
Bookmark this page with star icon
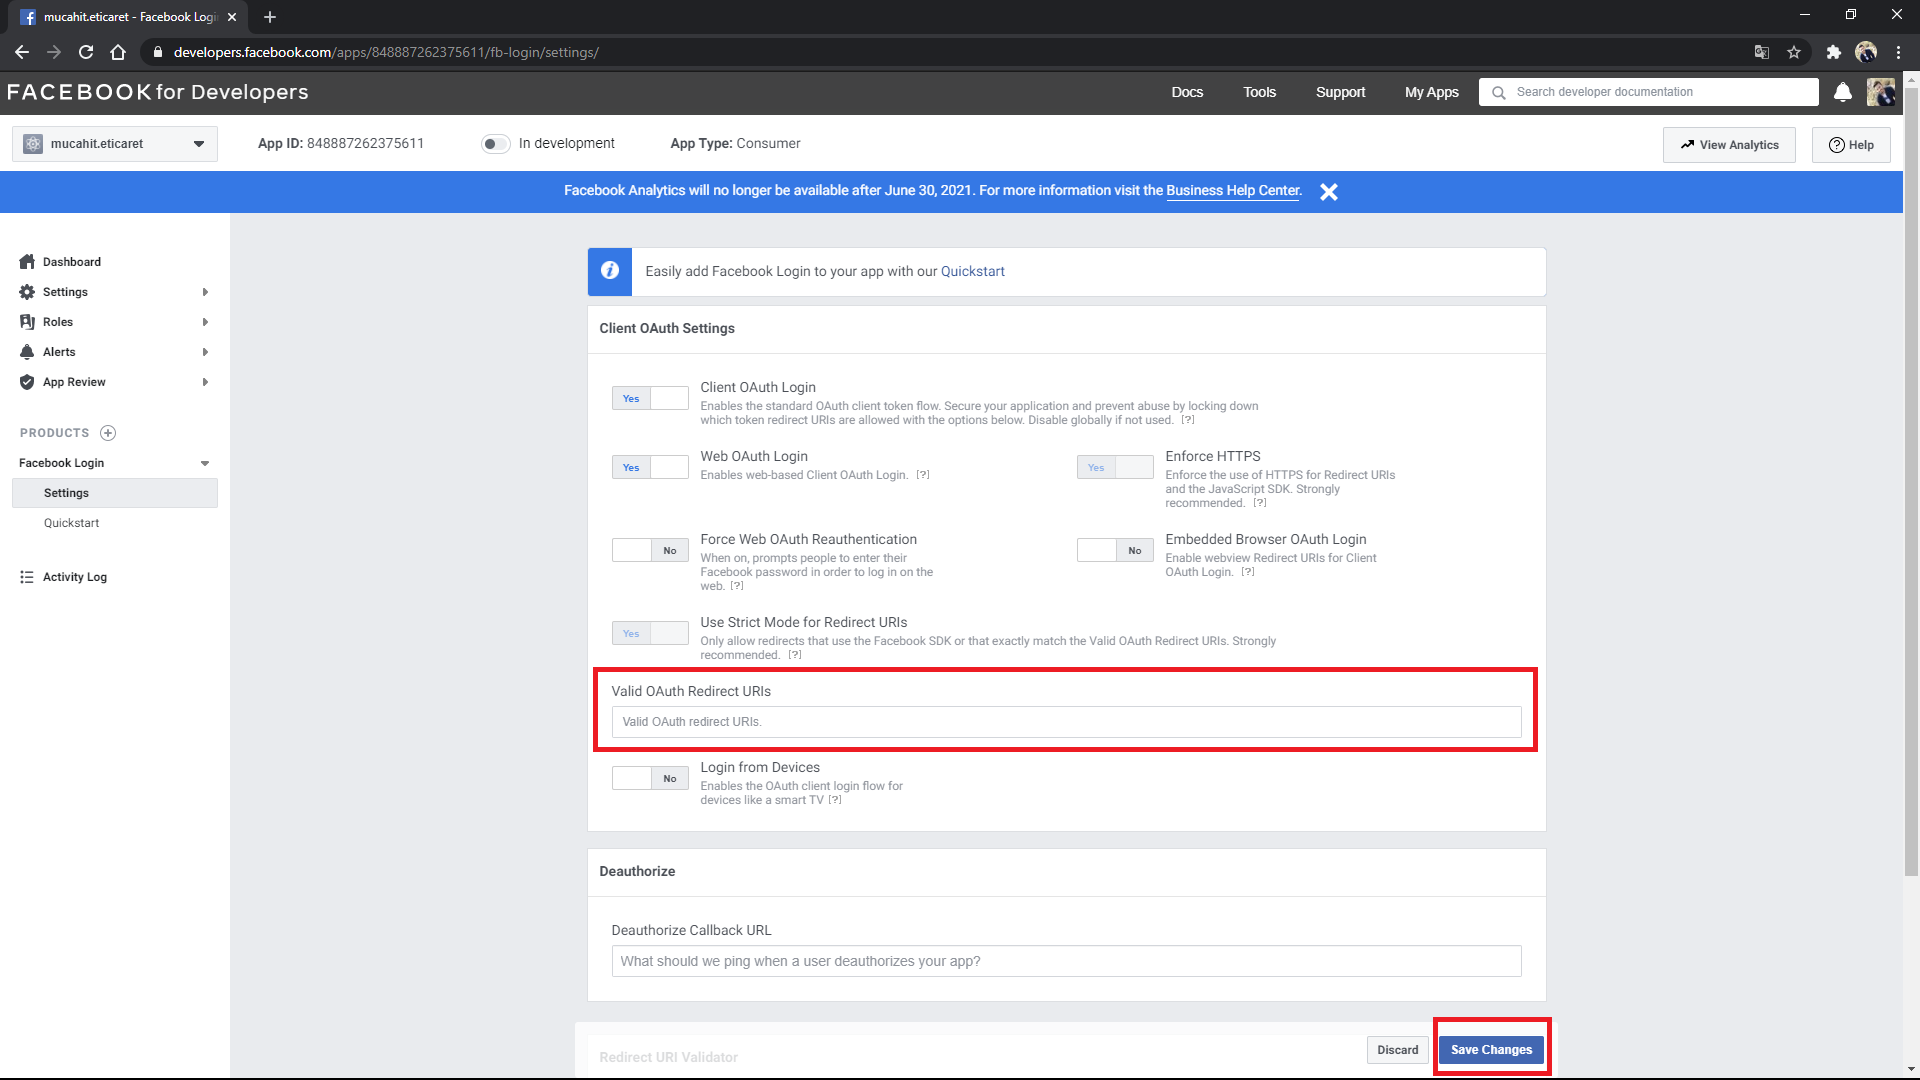pyautogui.click(x=1794, y=52)
